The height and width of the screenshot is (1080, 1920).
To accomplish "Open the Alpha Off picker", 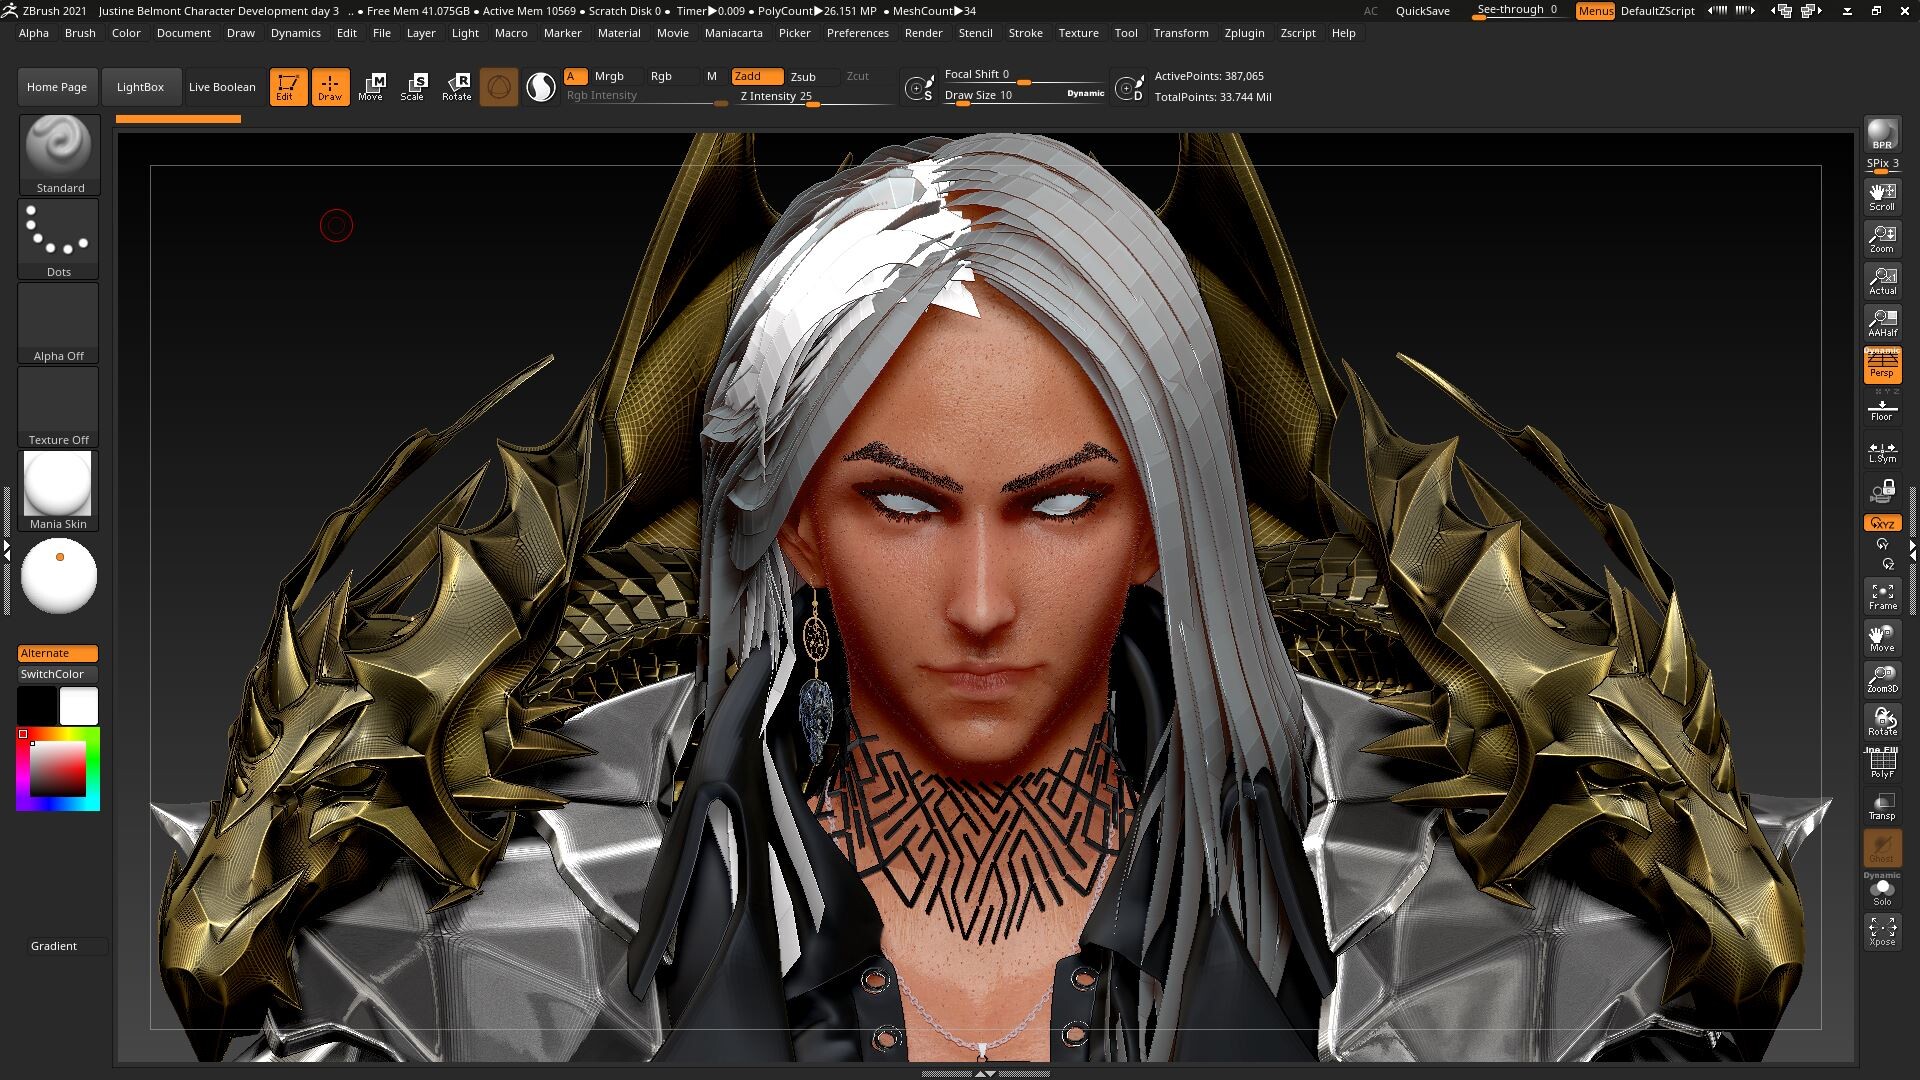I will (x=59, y=323).
